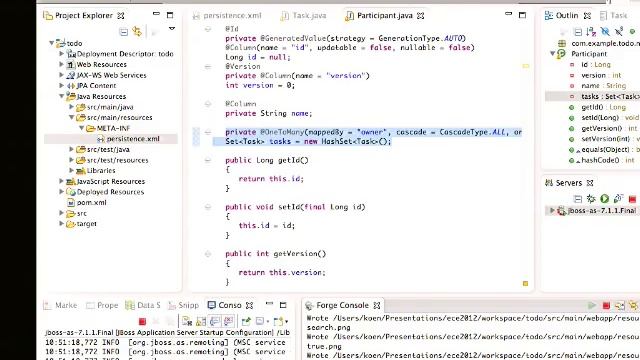The height and width of the screenshot is (360, 640).
Task: Place cursor on 'int version = 0;' line
Action: (x=260, y=85)
